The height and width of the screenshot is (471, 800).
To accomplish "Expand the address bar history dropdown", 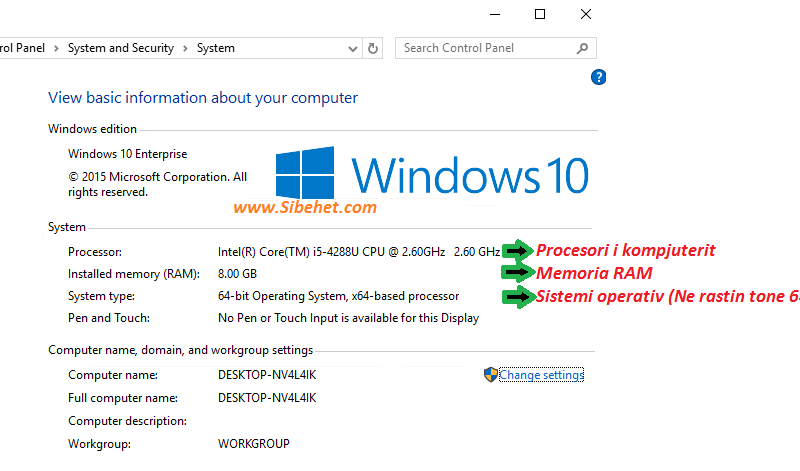I will click(x=353, y=49).
